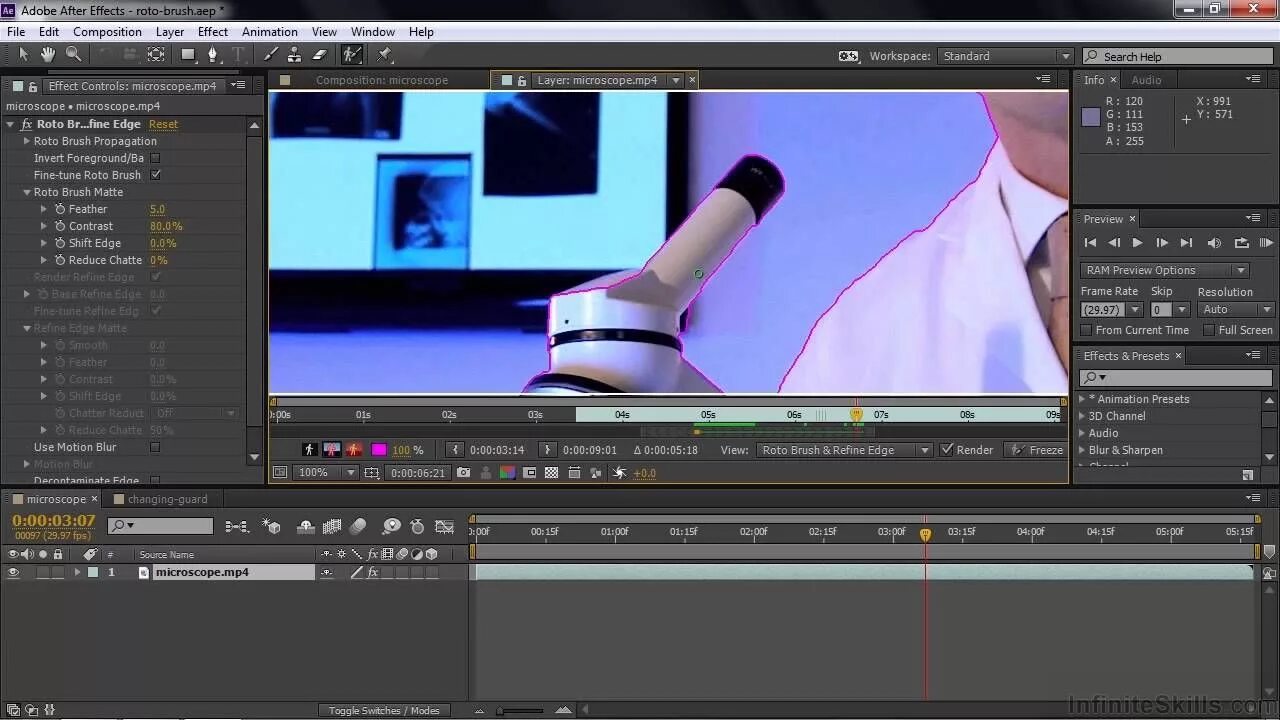Hide the microscope.mp4 layer visibility eye
Screen dimensions: 1280x720
(13, 572)
